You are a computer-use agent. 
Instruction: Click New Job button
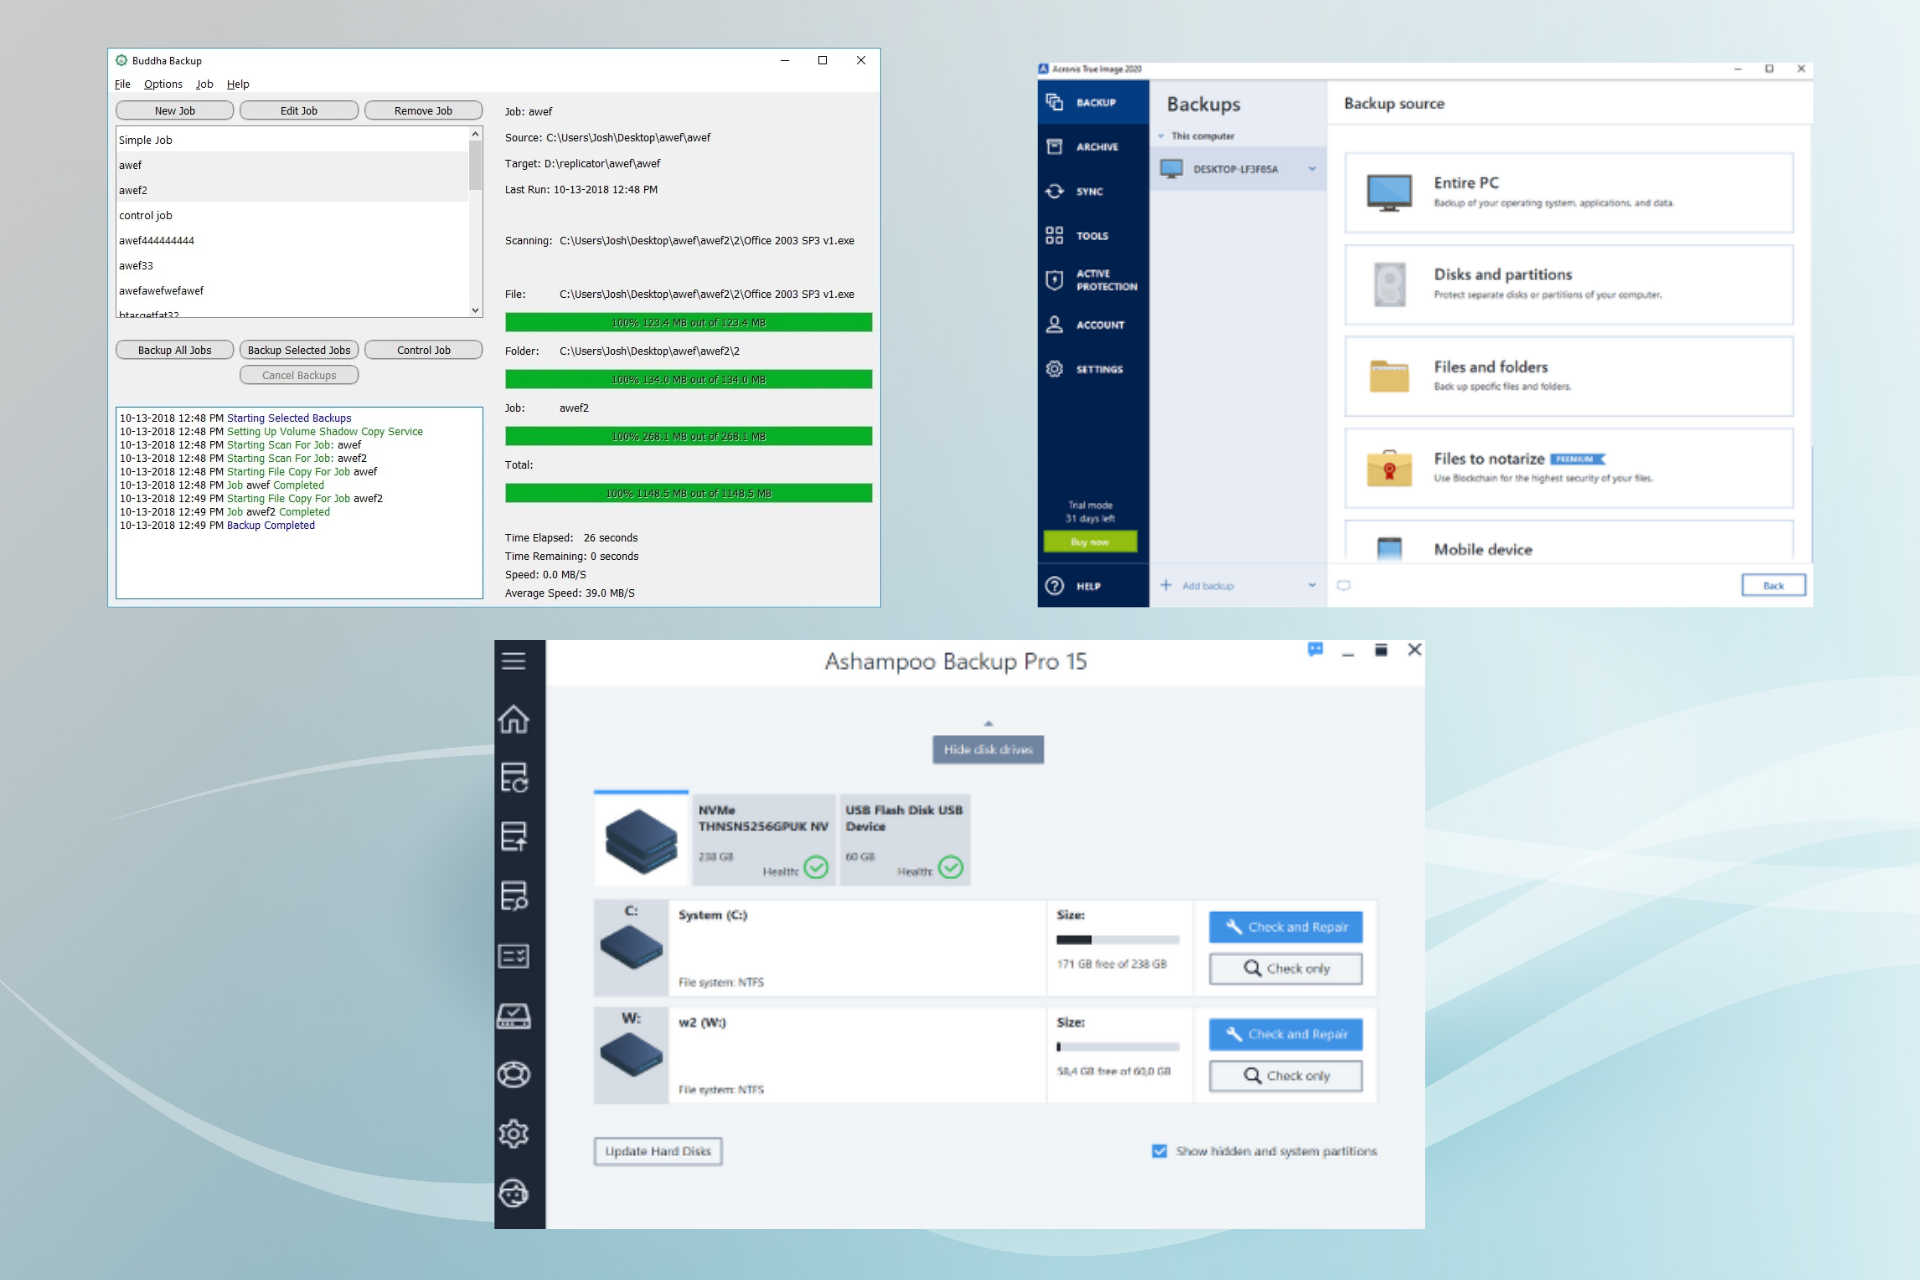pyautogui.click(x=175, y=111)
